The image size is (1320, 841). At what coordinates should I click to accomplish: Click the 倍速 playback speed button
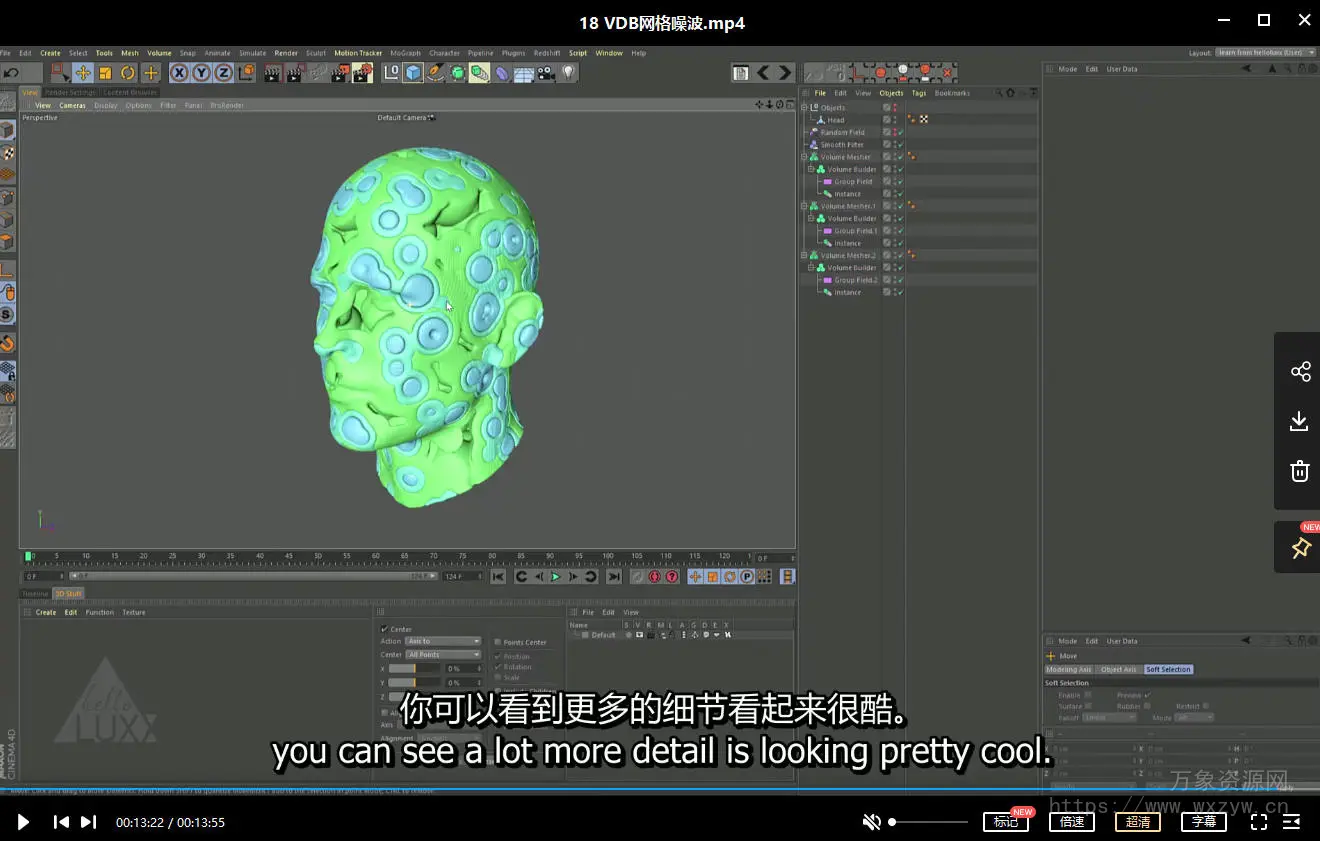click(x=1072, y=822)
